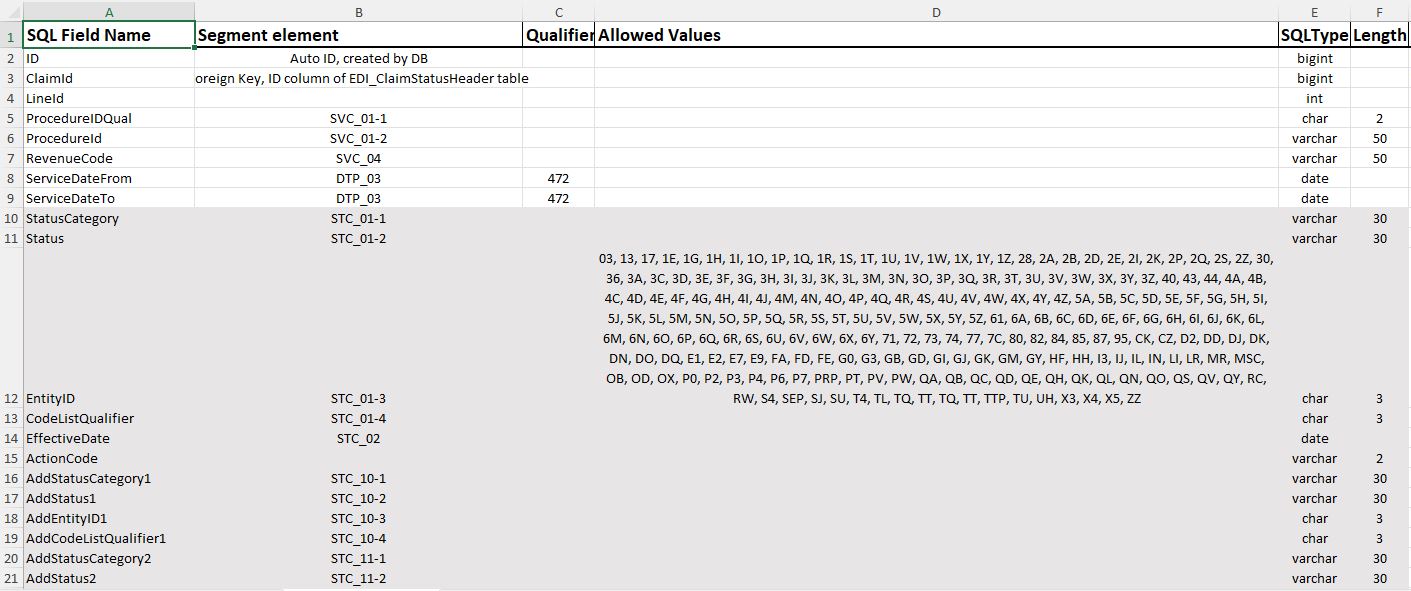Select the STC_10-4 cell
Image resolution: width=1411 pixels, height=591 pixels.
pyautogui.click(x=358, y=538)
